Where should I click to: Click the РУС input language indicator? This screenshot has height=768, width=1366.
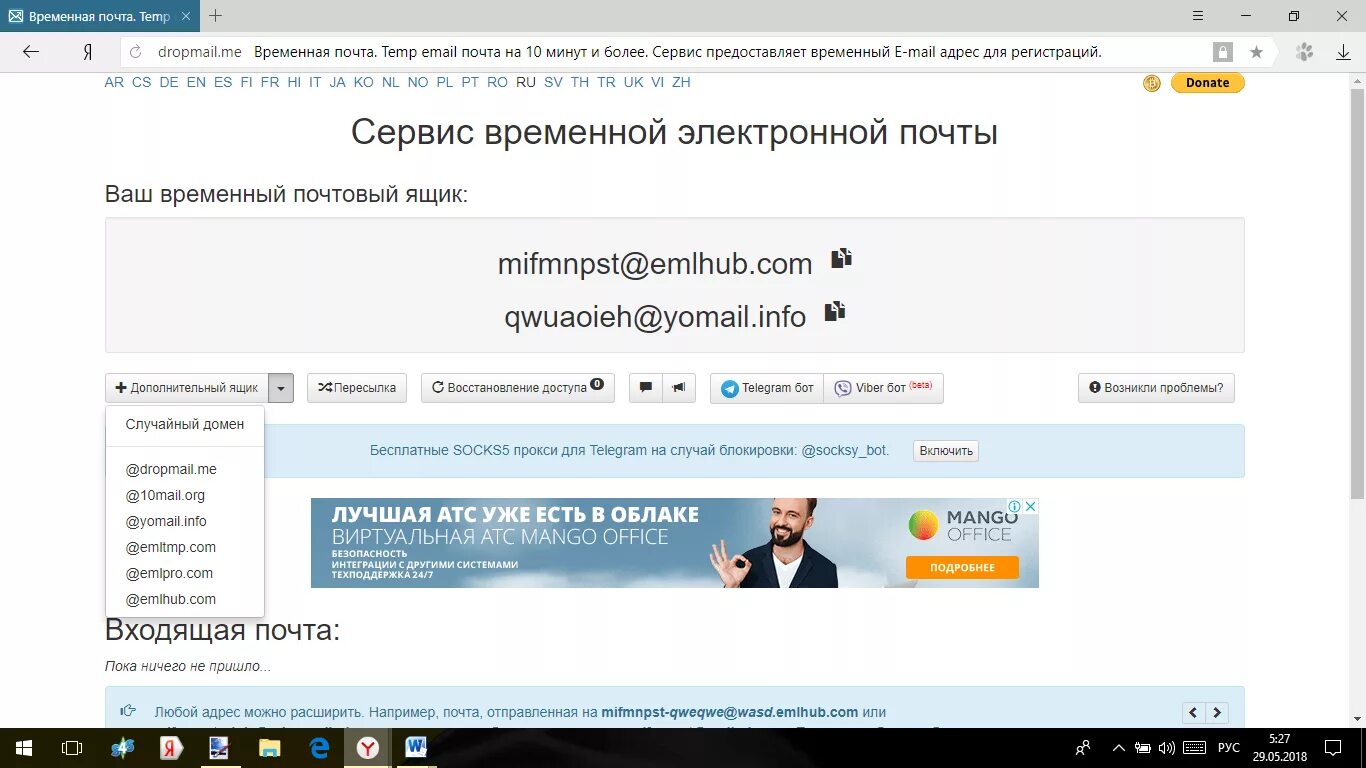pyautogui.click(x=1228, y=748)
